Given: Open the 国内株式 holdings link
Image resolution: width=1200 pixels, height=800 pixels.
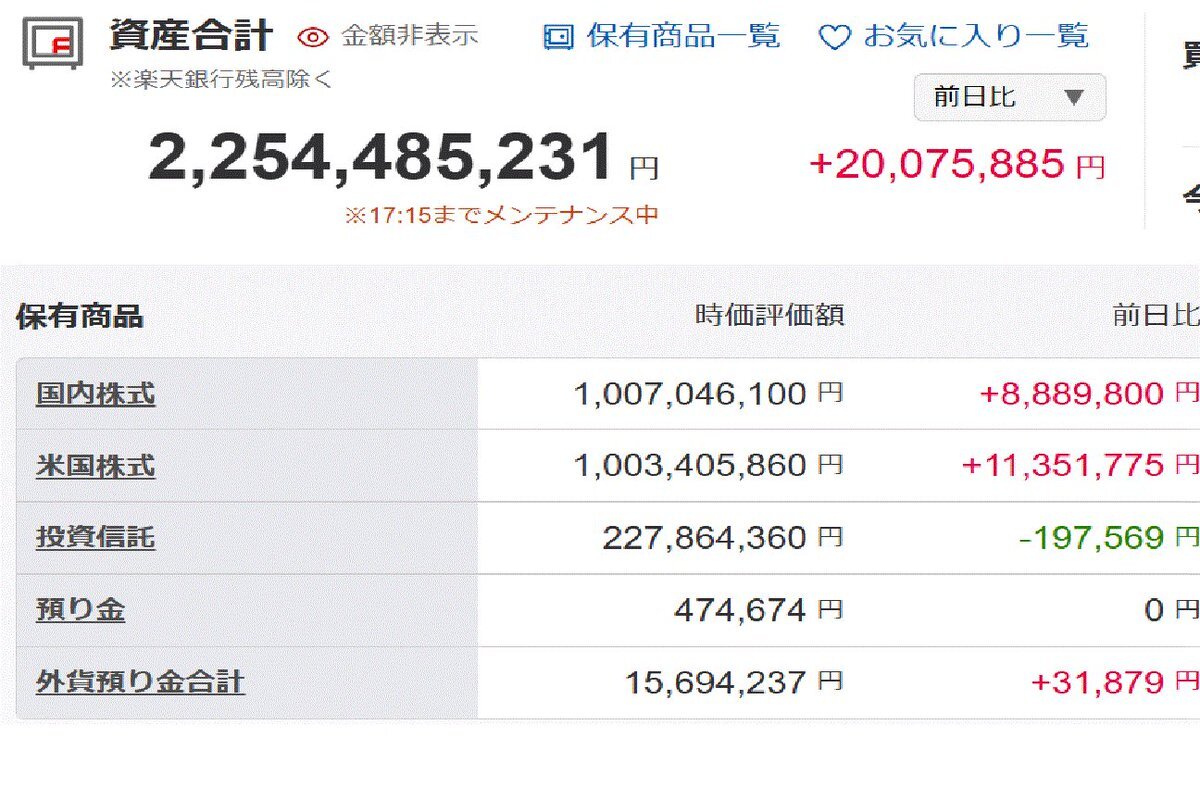Looking at the screenshot, I should coord(96,394).
